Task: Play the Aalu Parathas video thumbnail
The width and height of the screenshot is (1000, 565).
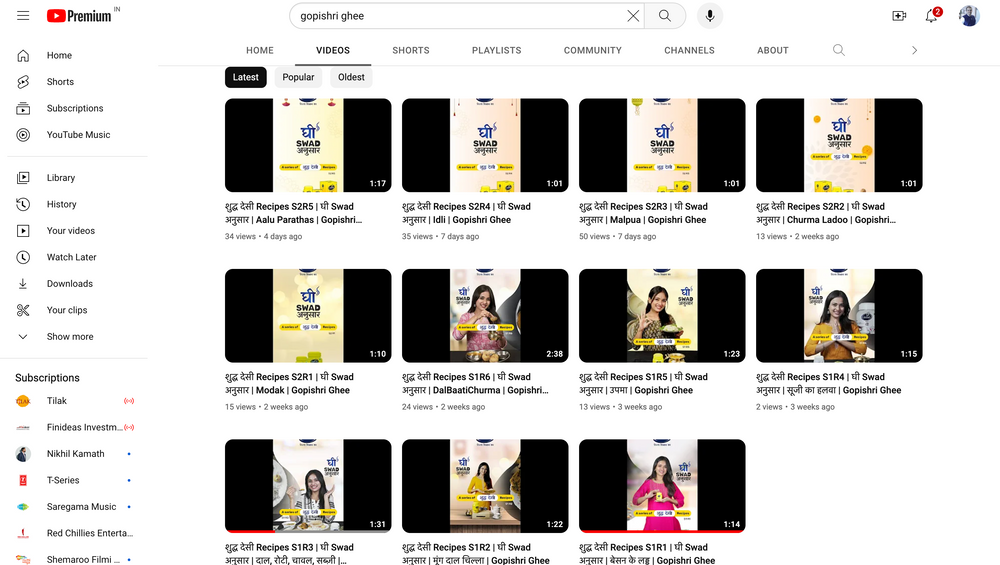Action: (x=308, y=145)
